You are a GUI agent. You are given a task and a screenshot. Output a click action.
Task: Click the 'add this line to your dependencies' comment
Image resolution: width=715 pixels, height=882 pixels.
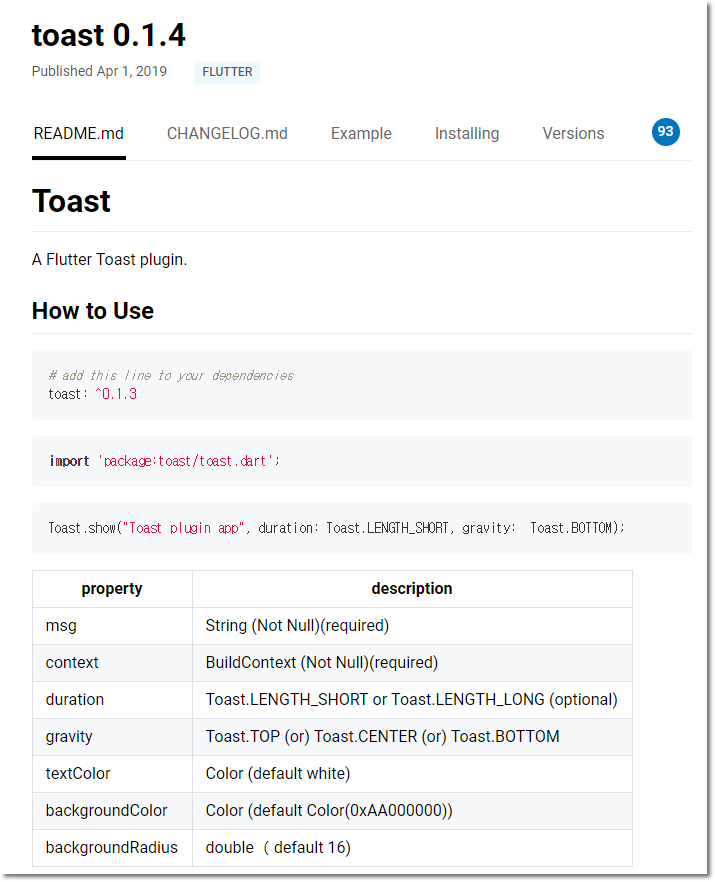point(171,375)
